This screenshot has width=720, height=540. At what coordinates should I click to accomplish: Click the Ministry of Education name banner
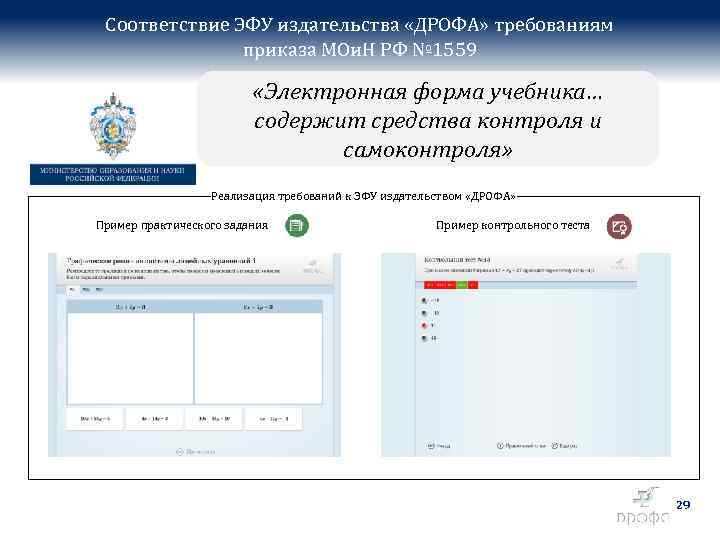click(113, 174)
